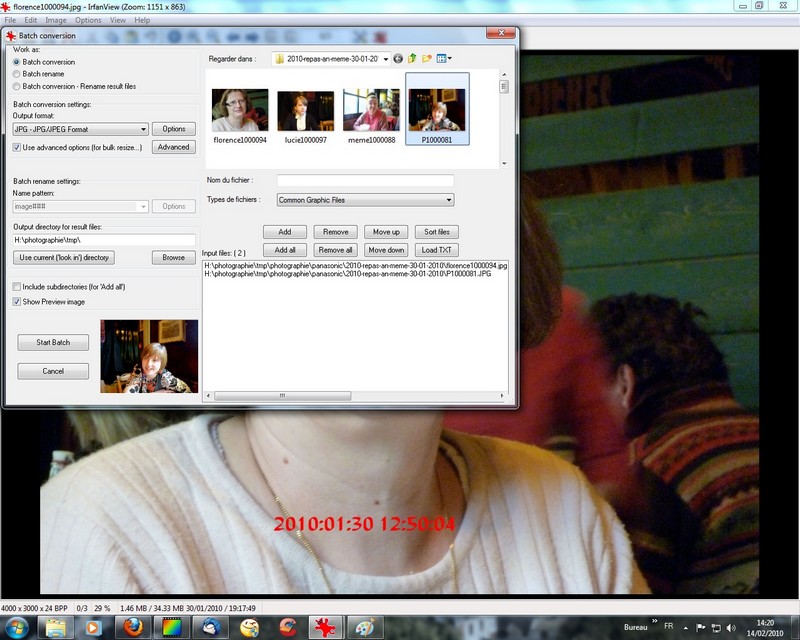
Task: Click the taskbar clock showing 14:20
Action: click(x=765, y=628)
